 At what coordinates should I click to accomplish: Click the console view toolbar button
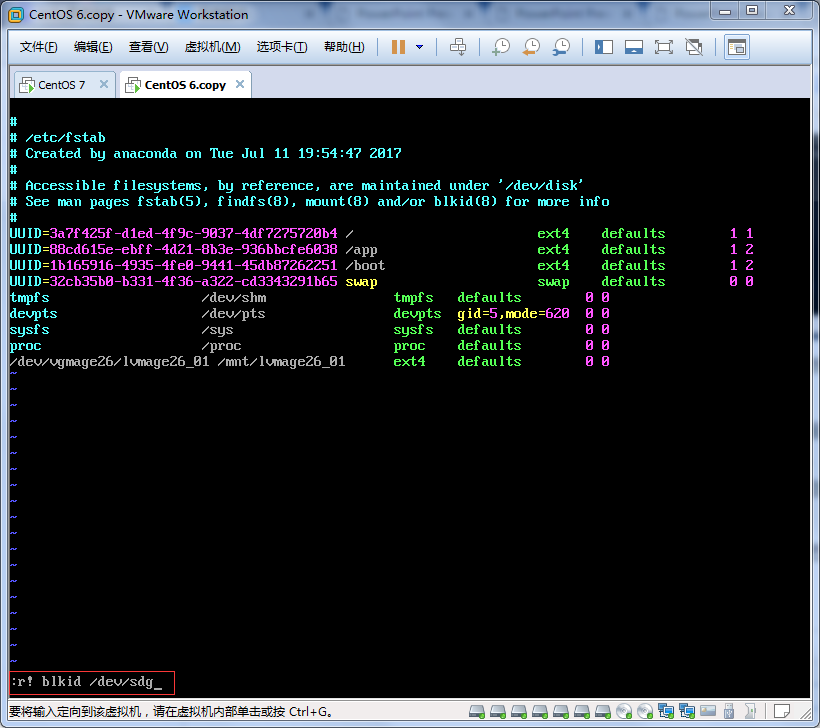pos(737,47)
